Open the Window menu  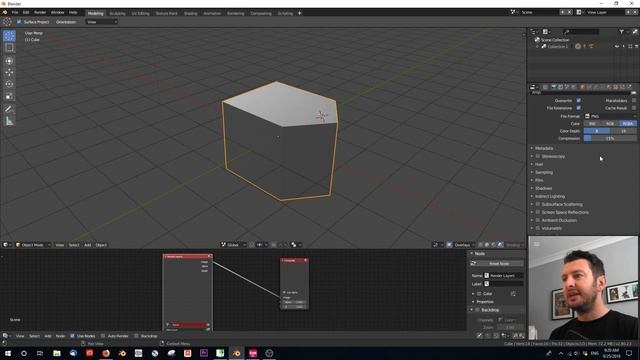coord(58,13)
